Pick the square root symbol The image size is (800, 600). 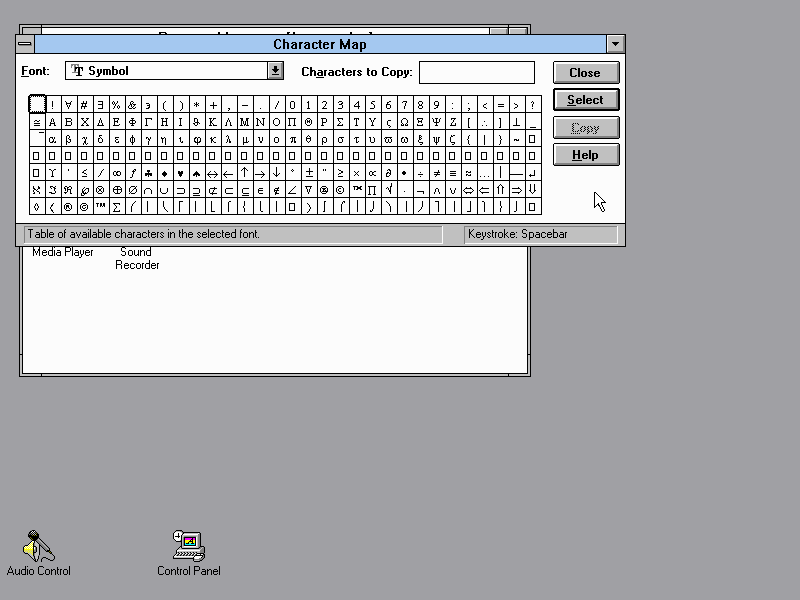coord(388,190)
